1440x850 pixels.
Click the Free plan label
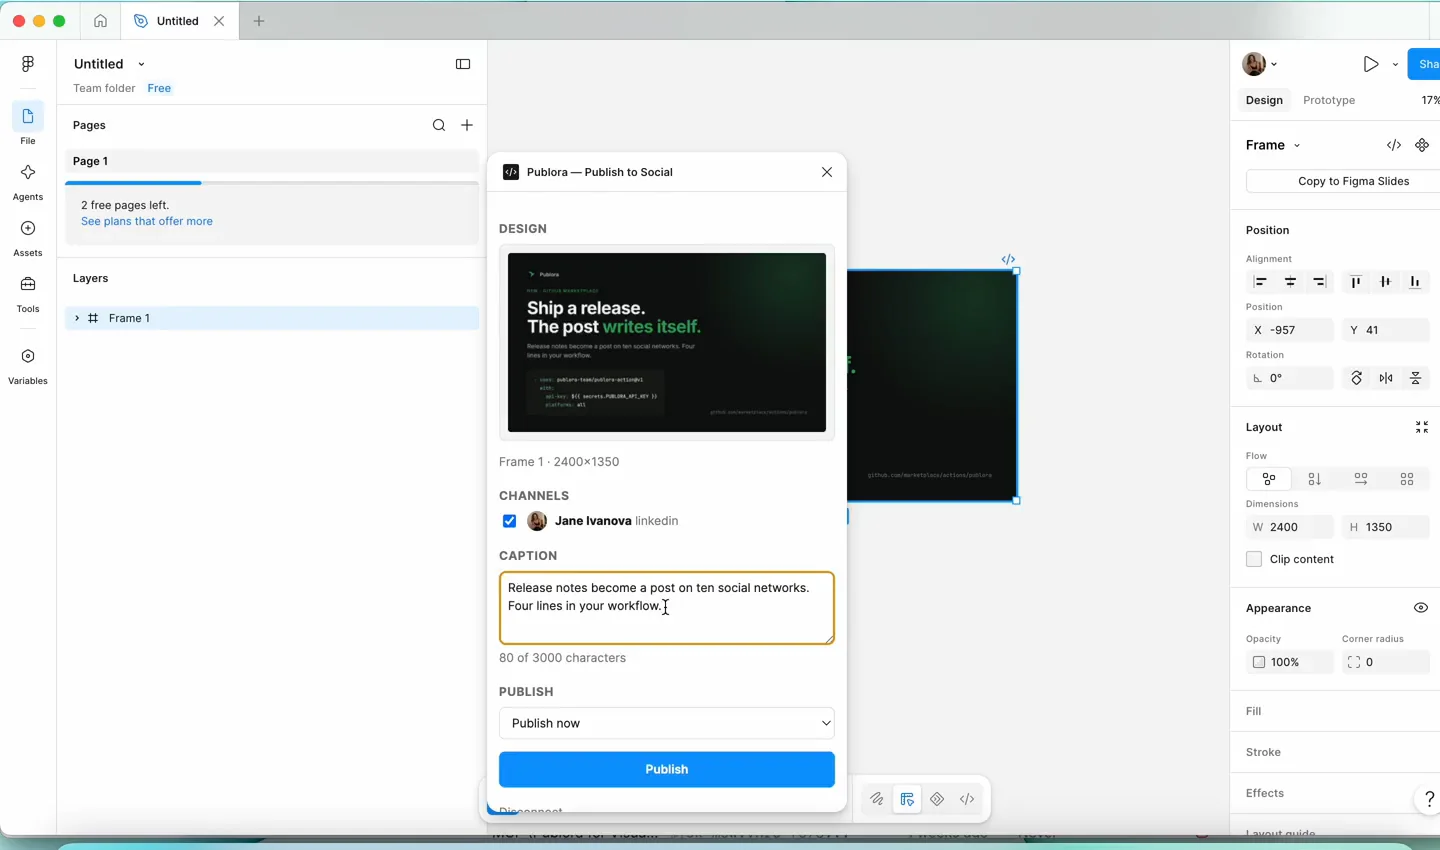(159, 88)
